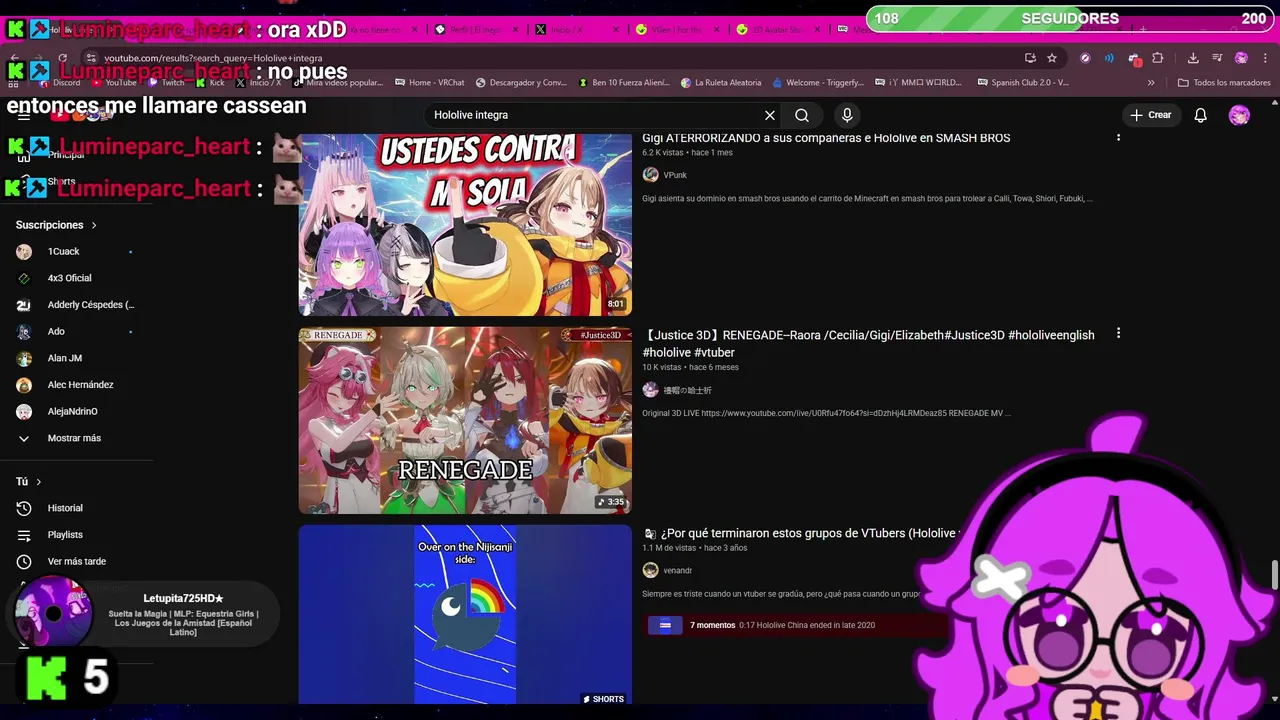Screen dimensions: 1280x720
Task: Click the Ver más tarde clock icon
Action: [24, 561]
